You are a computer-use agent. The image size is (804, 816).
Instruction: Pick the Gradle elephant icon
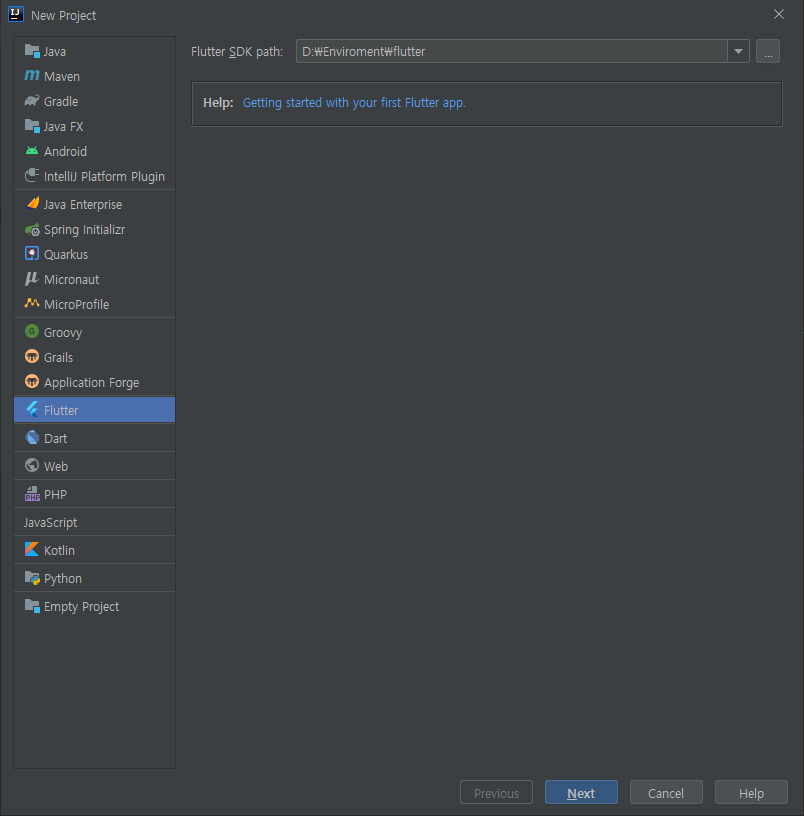point(32,101)
